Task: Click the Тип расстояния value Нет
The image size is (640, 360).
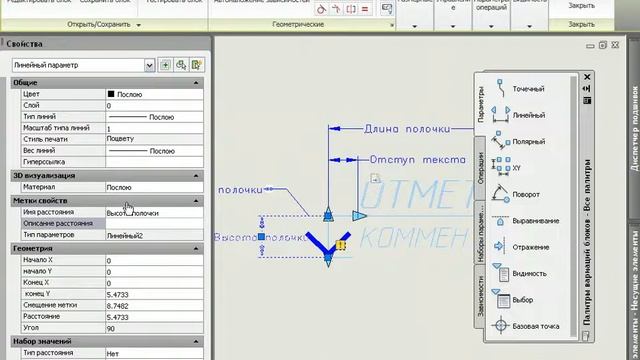Action: point(154,353)
